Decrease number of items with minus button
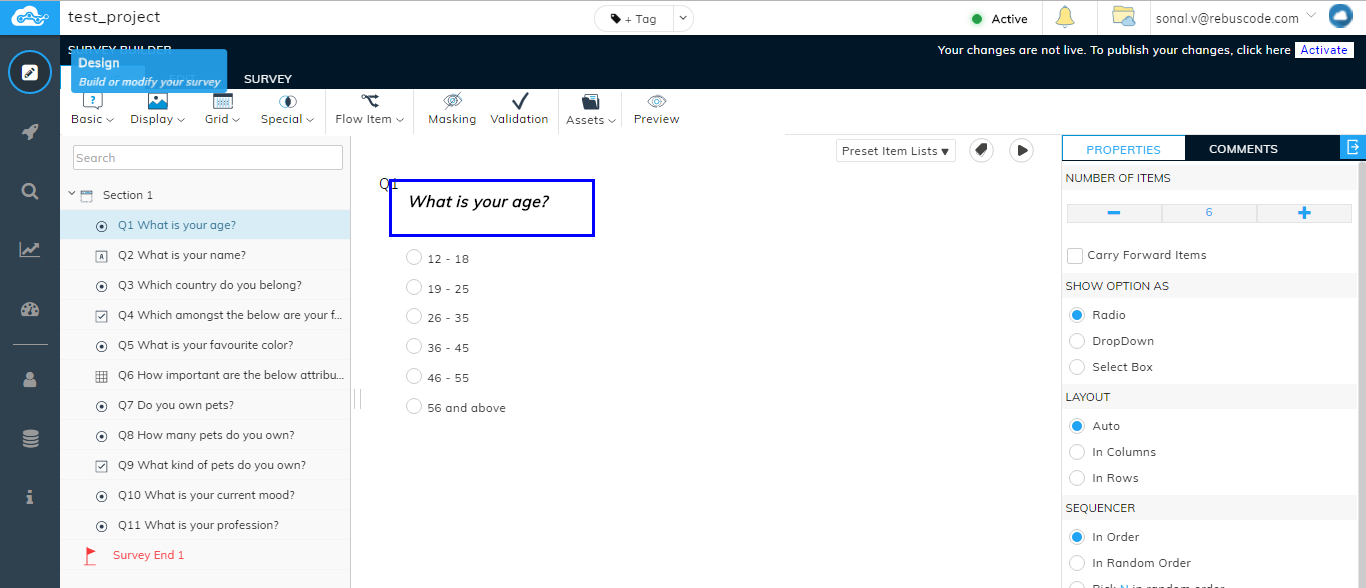 pyautogui.click(x=1114, y=213)
